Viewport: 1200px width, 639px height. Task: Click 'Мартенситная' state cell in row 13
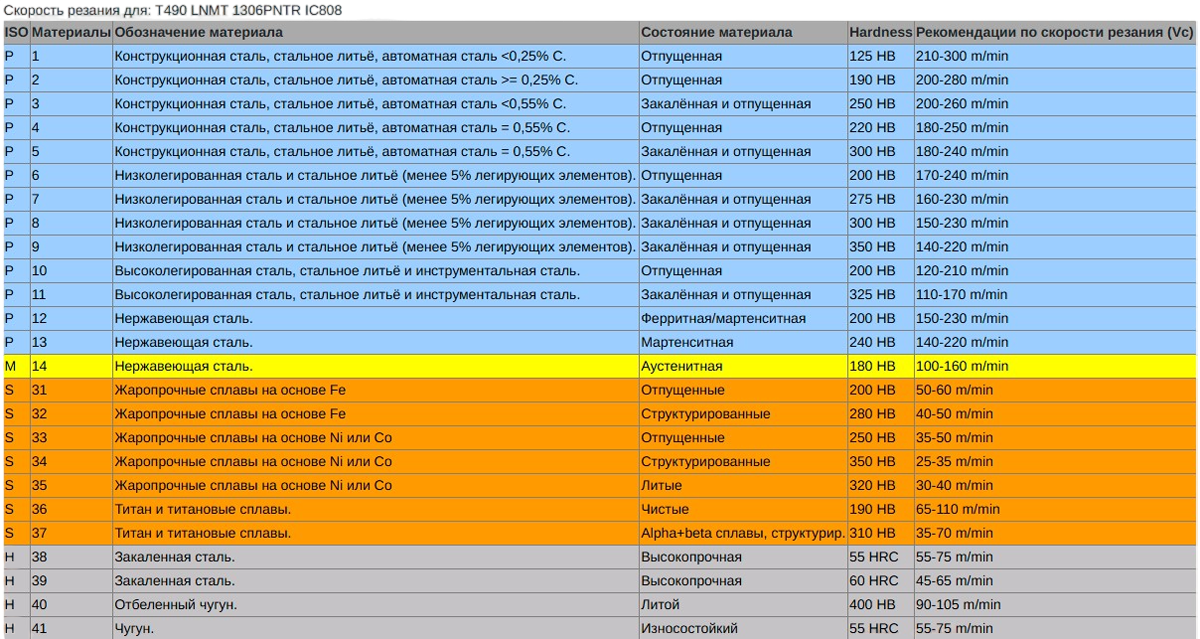click(x=742, y=342)
